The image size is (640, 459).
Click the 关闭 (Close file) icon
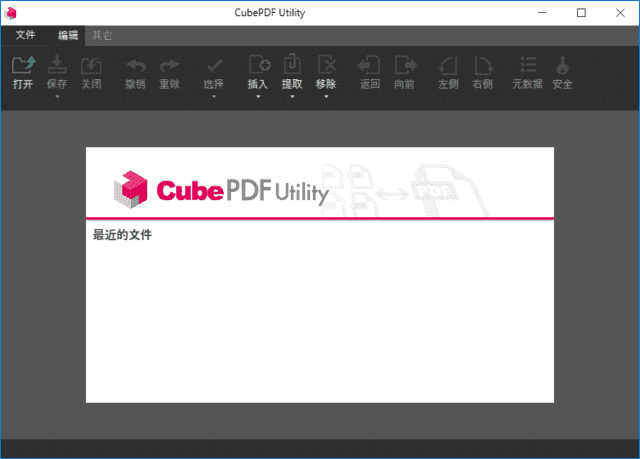(91, 67)
